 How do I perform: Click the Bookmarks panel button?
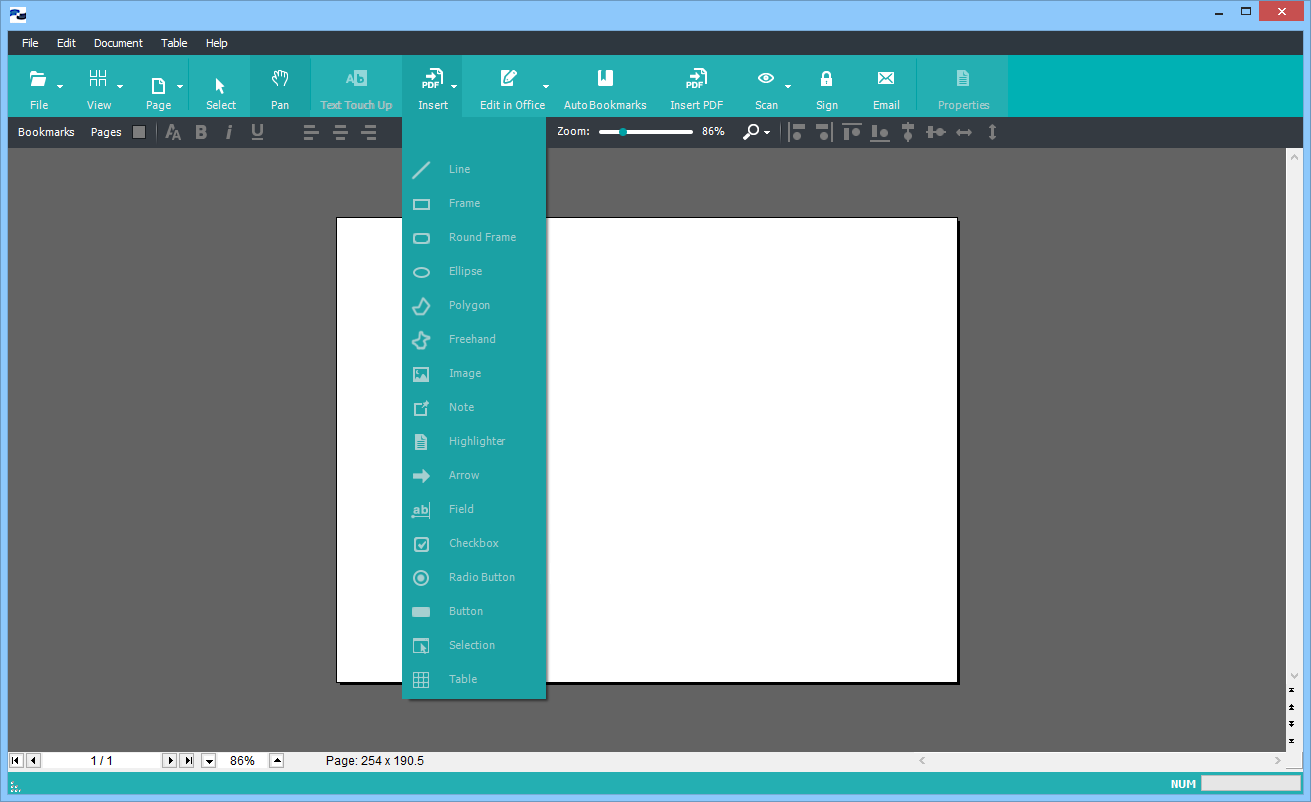pyautogui.click(x=46, y=132)
